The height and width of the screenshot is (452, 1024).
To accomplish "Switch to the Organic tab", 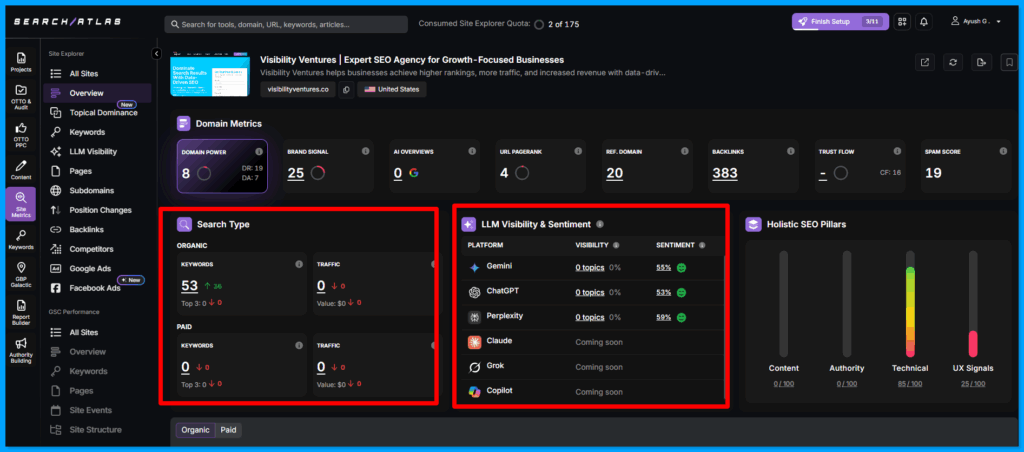I will tap(195, 430).
